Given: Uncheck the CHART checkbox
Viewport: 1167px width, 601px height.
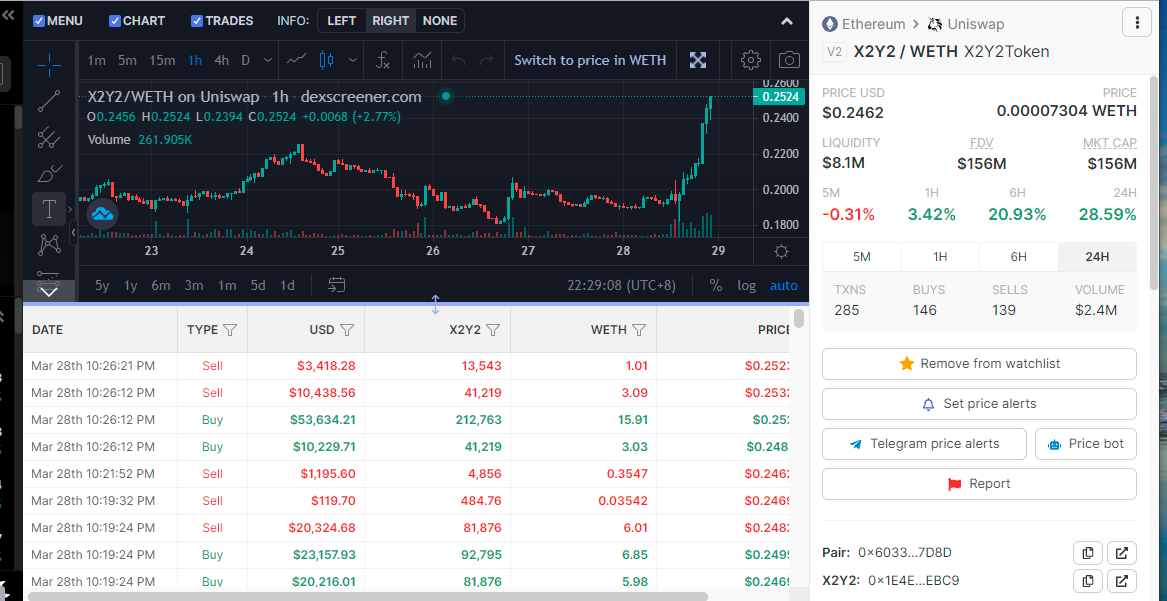Looking at the screenshot, I should pyautogui.click(x=115, y=21).
